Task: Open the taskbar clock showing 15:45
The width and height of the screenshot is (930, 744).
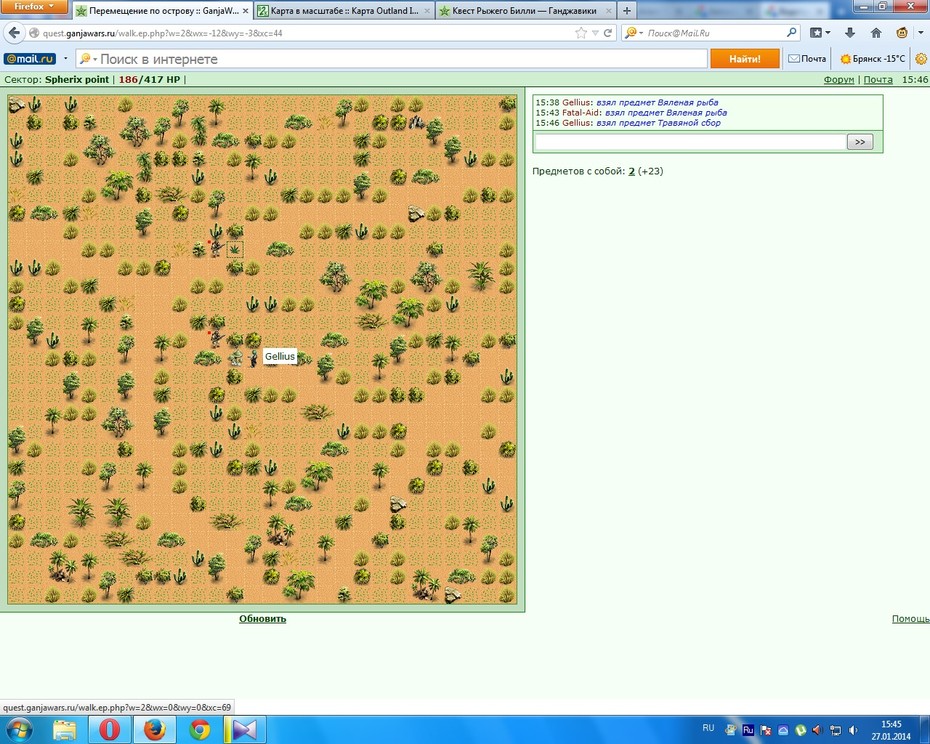Action: 891,730
